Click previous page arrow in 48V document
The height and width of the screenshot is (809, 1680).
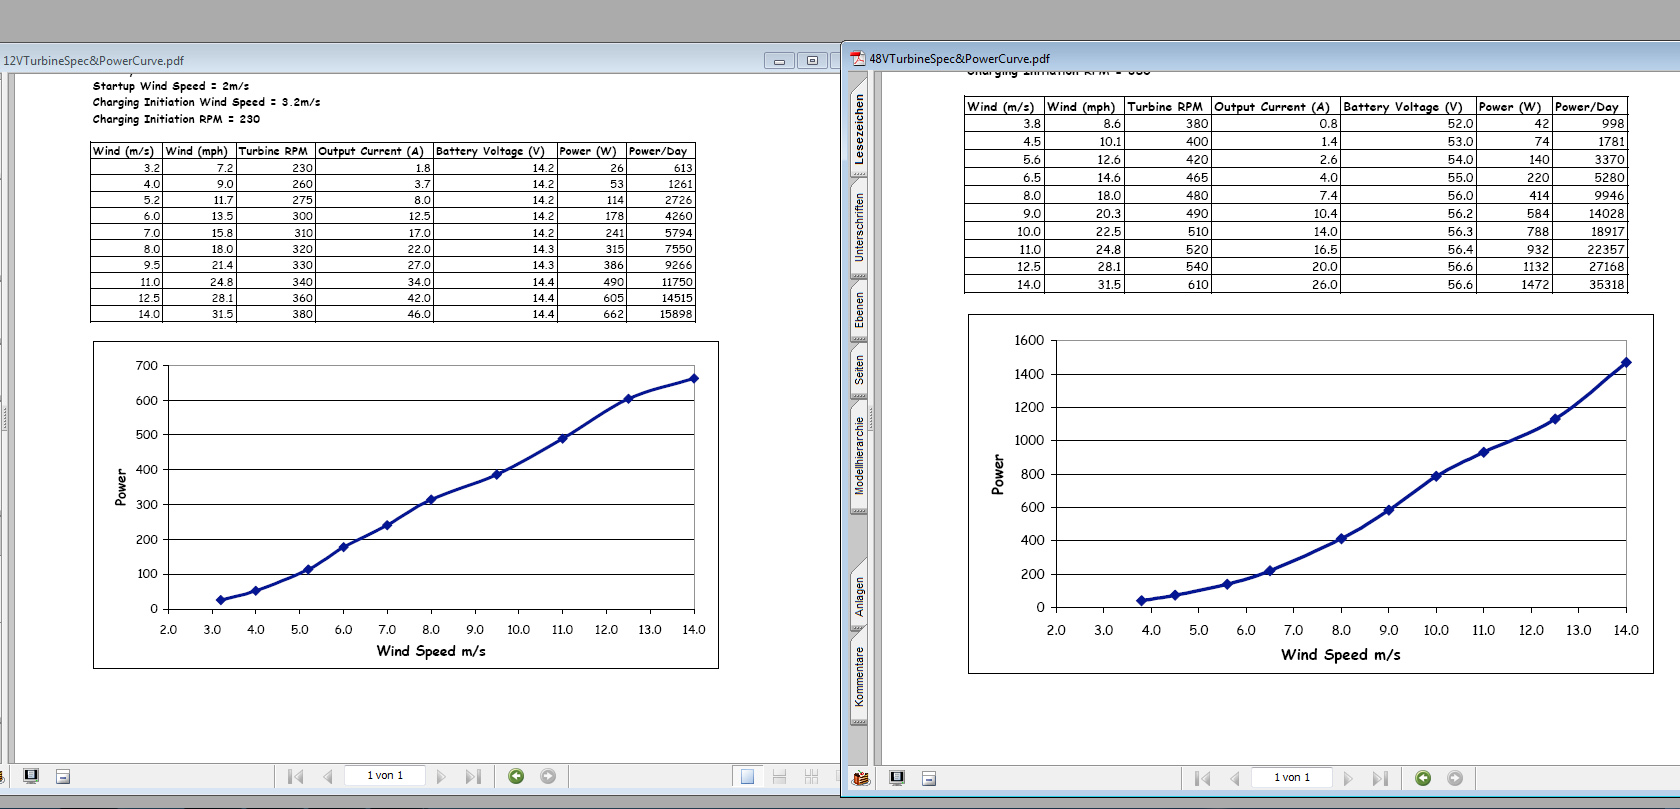1235,778
